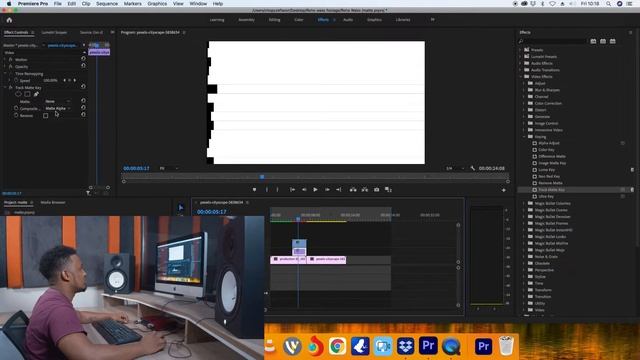The image size is (640, 360).
Task: Select the rectangle mask tool under Track Matte Key
Action: tap(27, 94)
